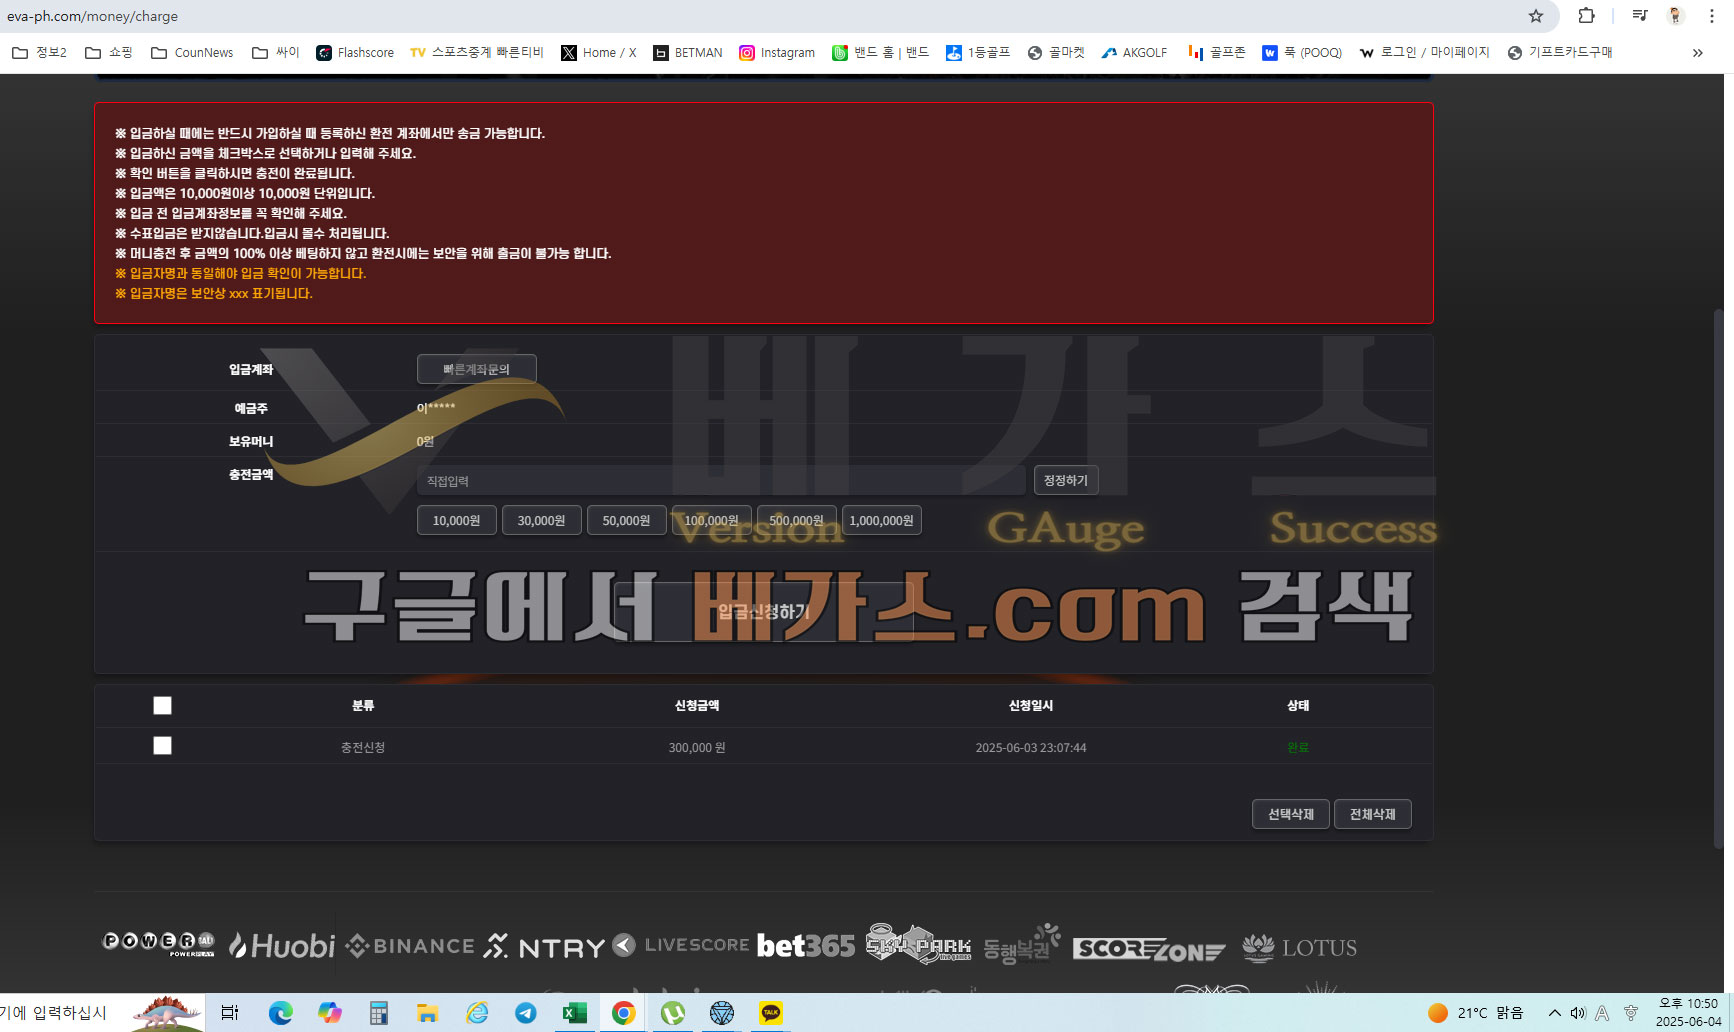Open Excel from the taskbar
Image resolution: width=1734 pixels, height=1032 pixels.
(x=574, y=1013)
